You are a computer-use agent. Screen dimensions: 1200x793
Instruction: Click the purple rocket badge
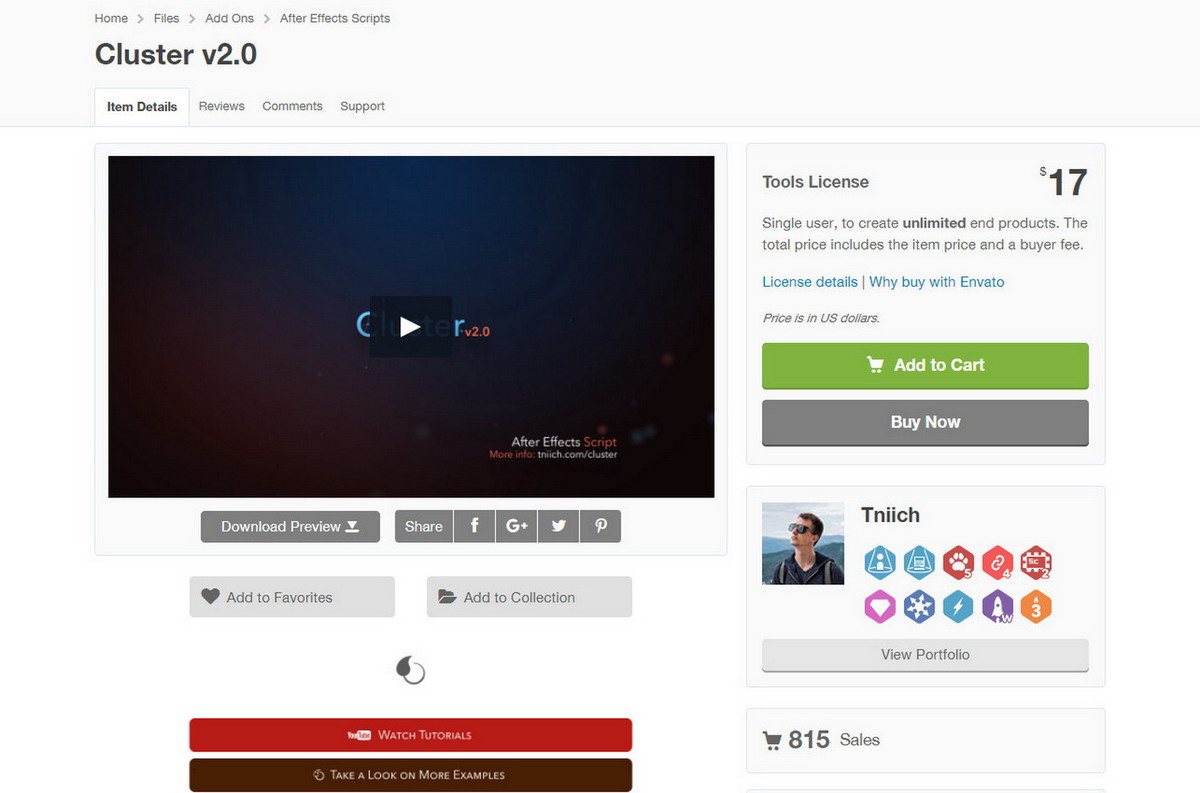click(997, 606)
